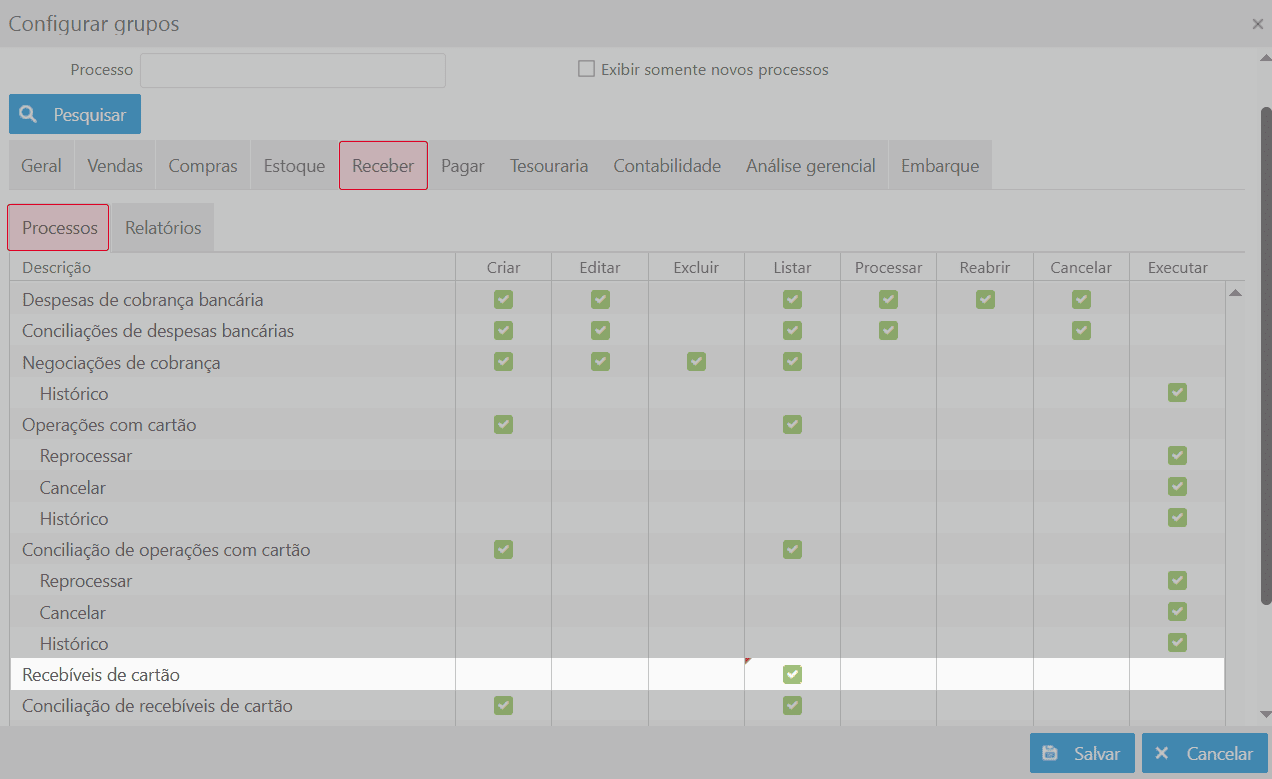Toggle Listar for Recebíveis de cartão
The height and width of the screenshot is (779, 1272).
[x=792, y=675]
